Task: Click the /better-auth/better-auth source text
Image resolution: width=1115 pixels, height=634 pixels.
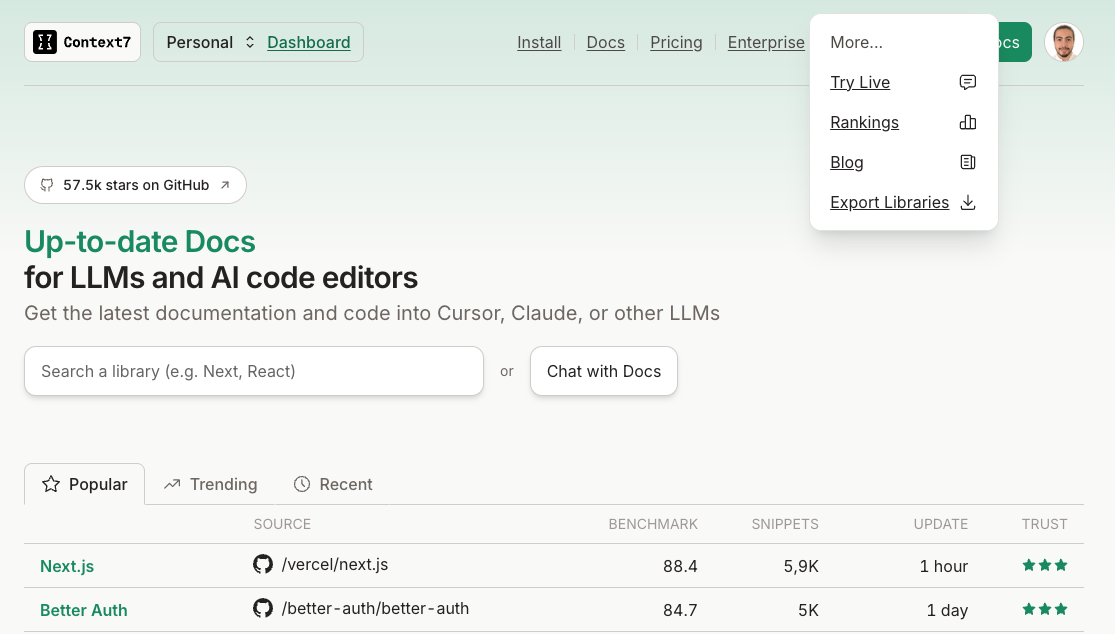Action: click(x=375, y=608)
